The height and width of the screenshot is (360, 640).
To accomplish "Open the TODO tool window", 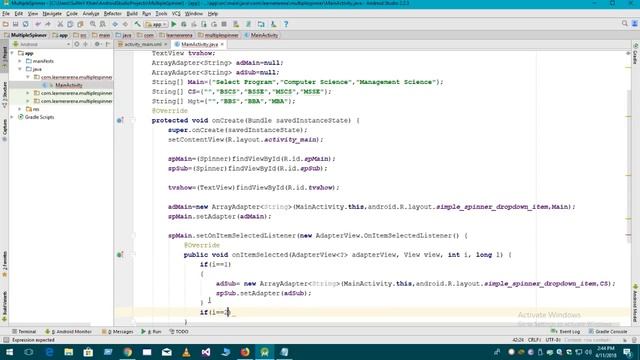I will (179, 331).
